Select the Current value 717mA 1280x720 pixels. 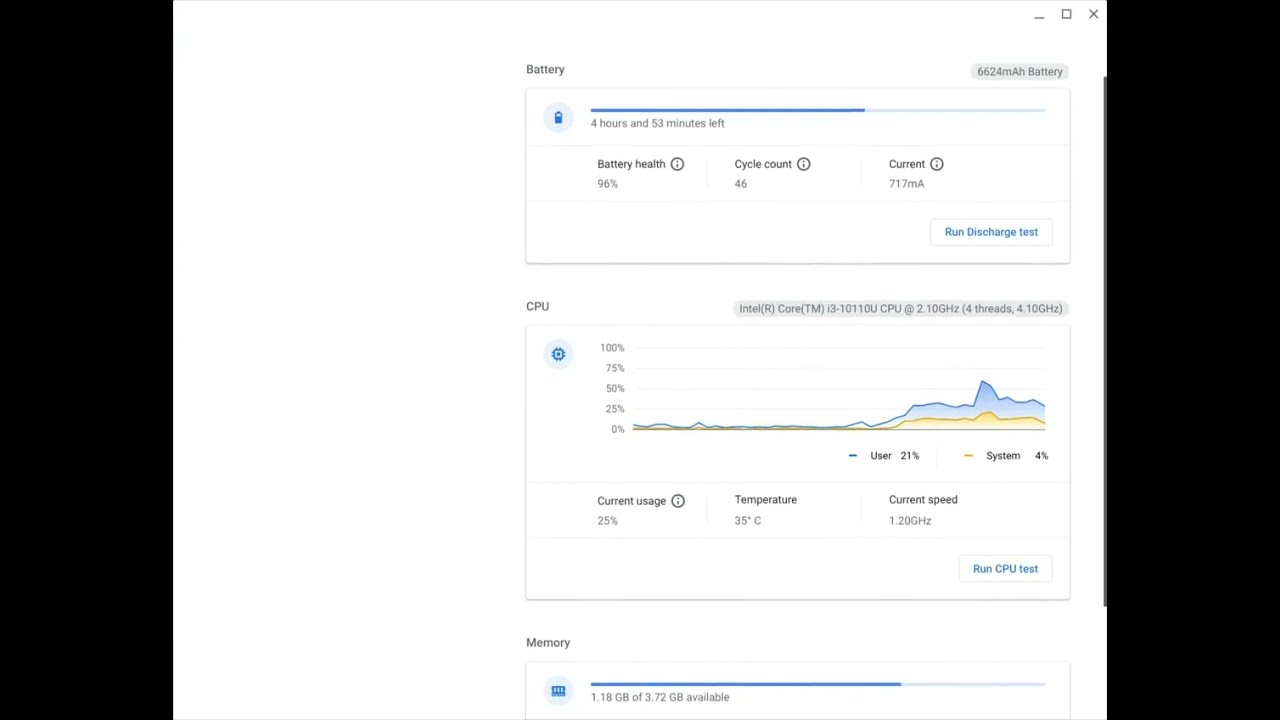(x=906, y=184)
